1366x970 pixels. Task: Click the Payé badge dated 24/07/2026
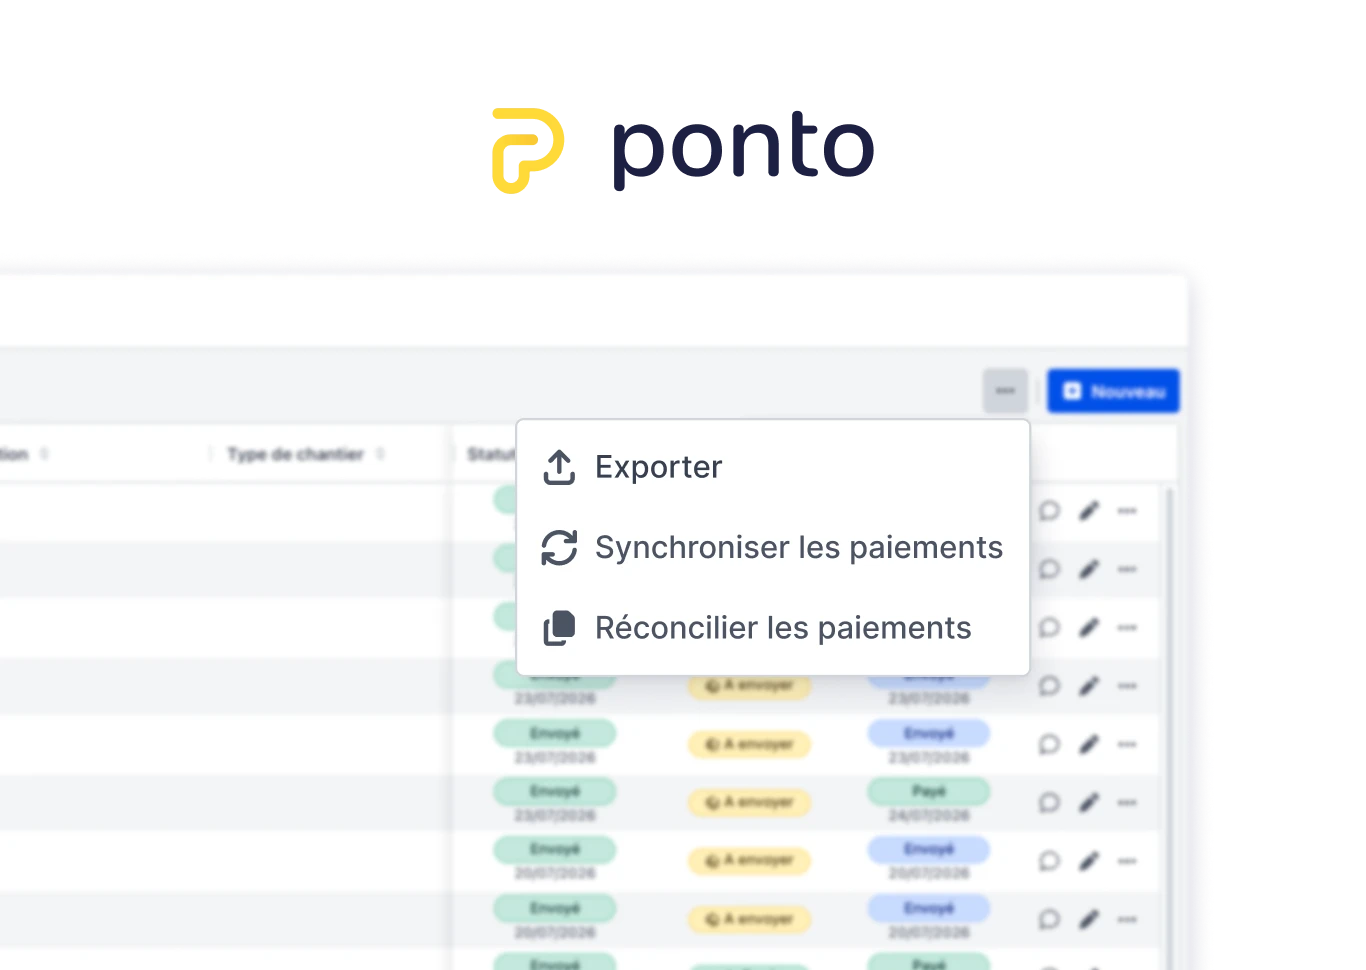click(x=929, y=791)
